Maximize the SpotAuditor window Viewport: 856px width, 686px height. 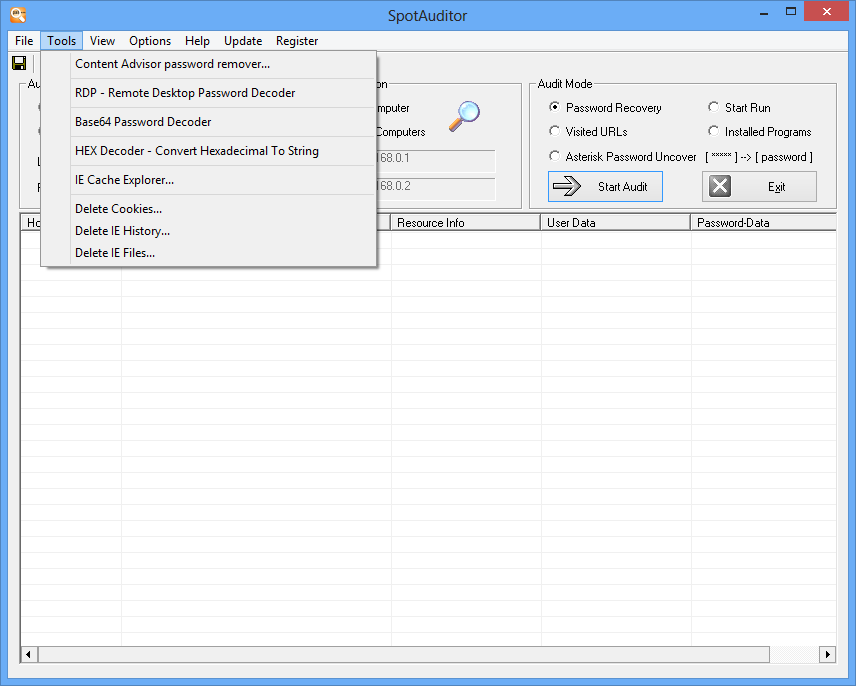[x=790, y=12]
